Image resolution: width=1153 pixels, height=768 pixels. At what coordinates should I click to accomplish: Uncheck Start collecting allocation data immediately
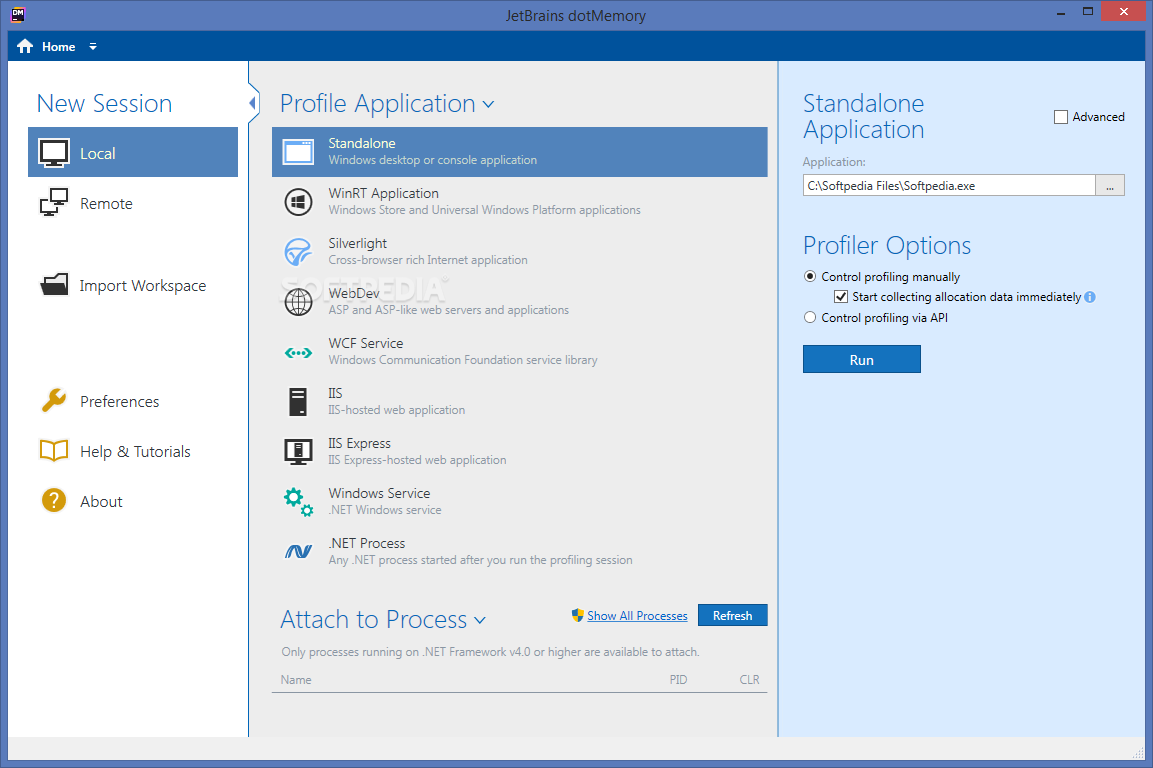pos(841,297)
